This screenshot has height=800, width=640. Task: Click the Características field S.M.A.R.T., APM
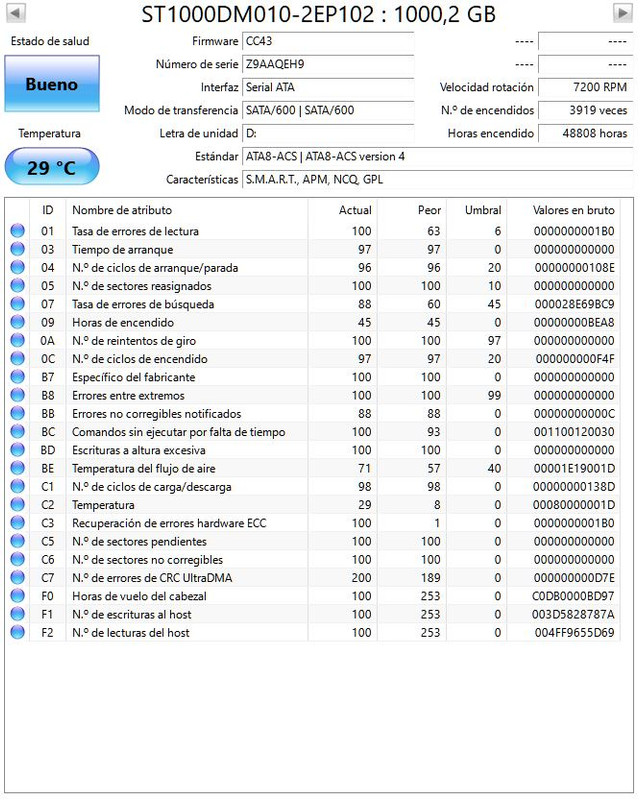[437, 180]
